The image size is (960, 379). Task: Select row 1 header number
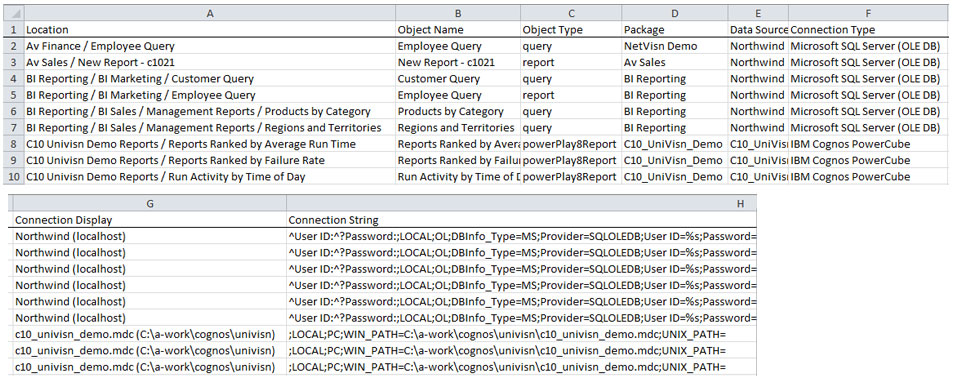(x=13, y=29)
